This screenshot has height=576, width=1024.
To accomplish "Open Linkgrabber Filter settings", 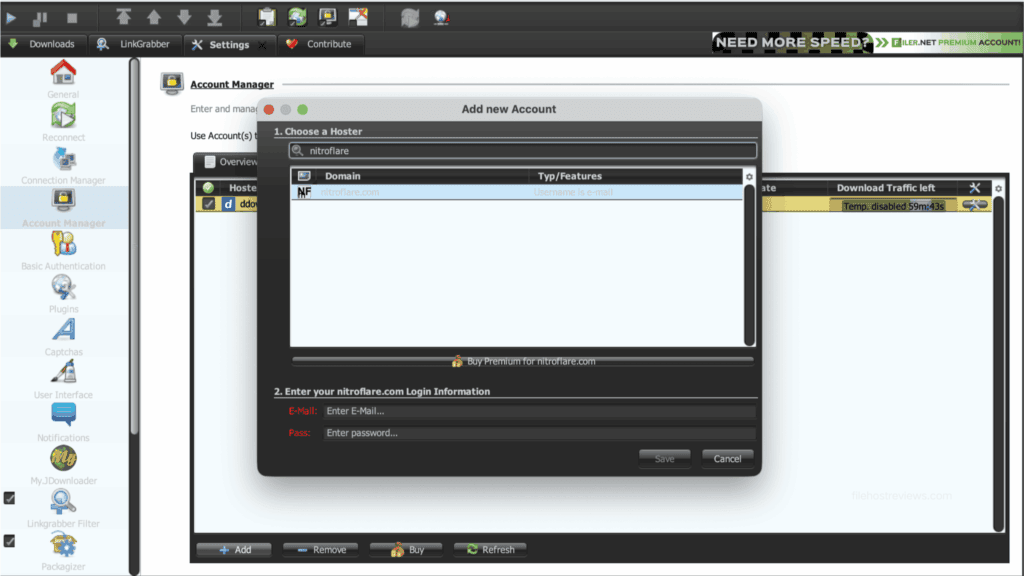I will [63, 509].
